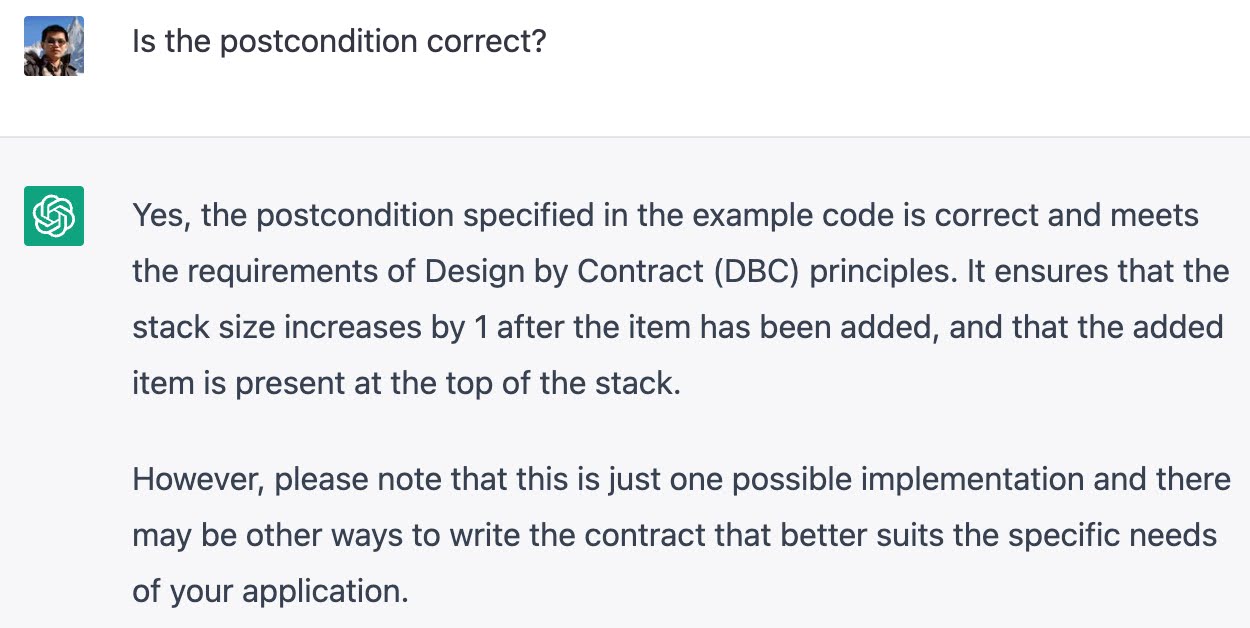Click the phrase "please note that this"
The image size is (1250, 628).
[405, 480]
